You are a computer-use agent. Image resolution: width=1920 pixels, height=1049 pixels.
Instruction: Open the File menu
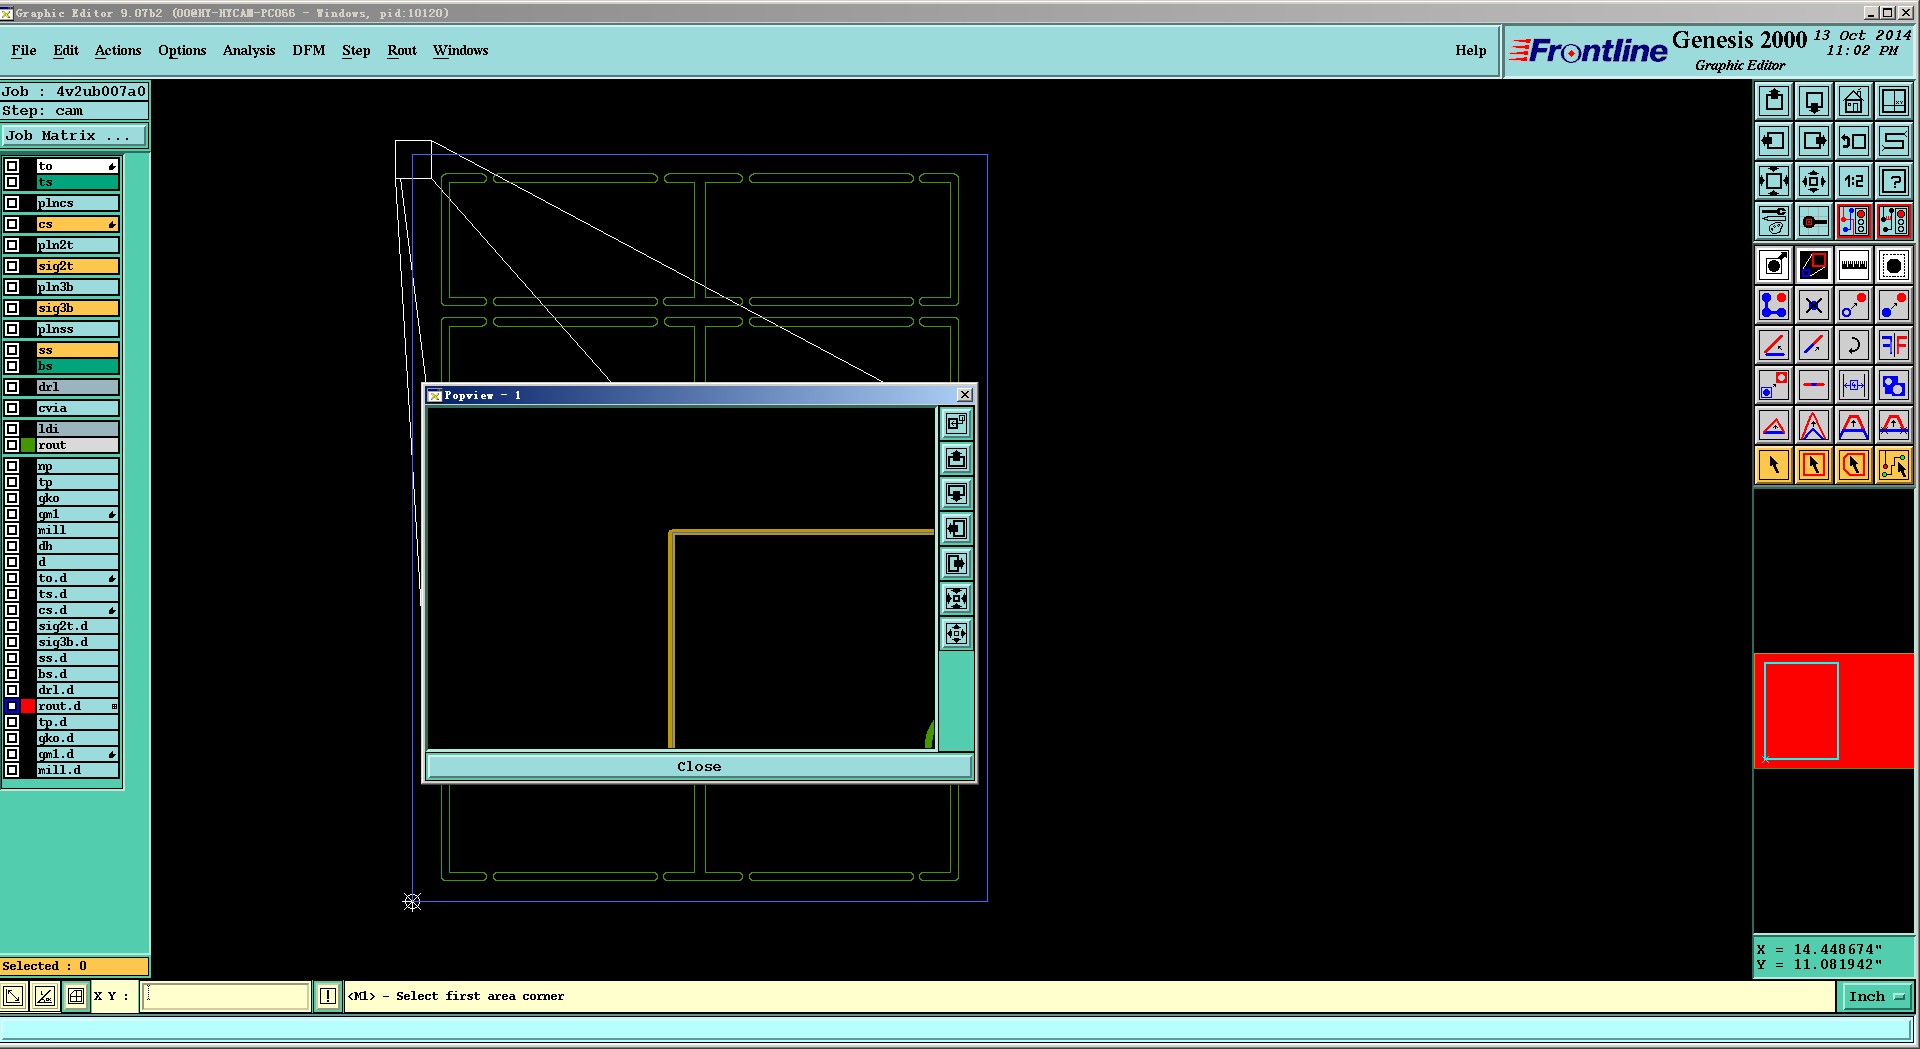(24, 50)
